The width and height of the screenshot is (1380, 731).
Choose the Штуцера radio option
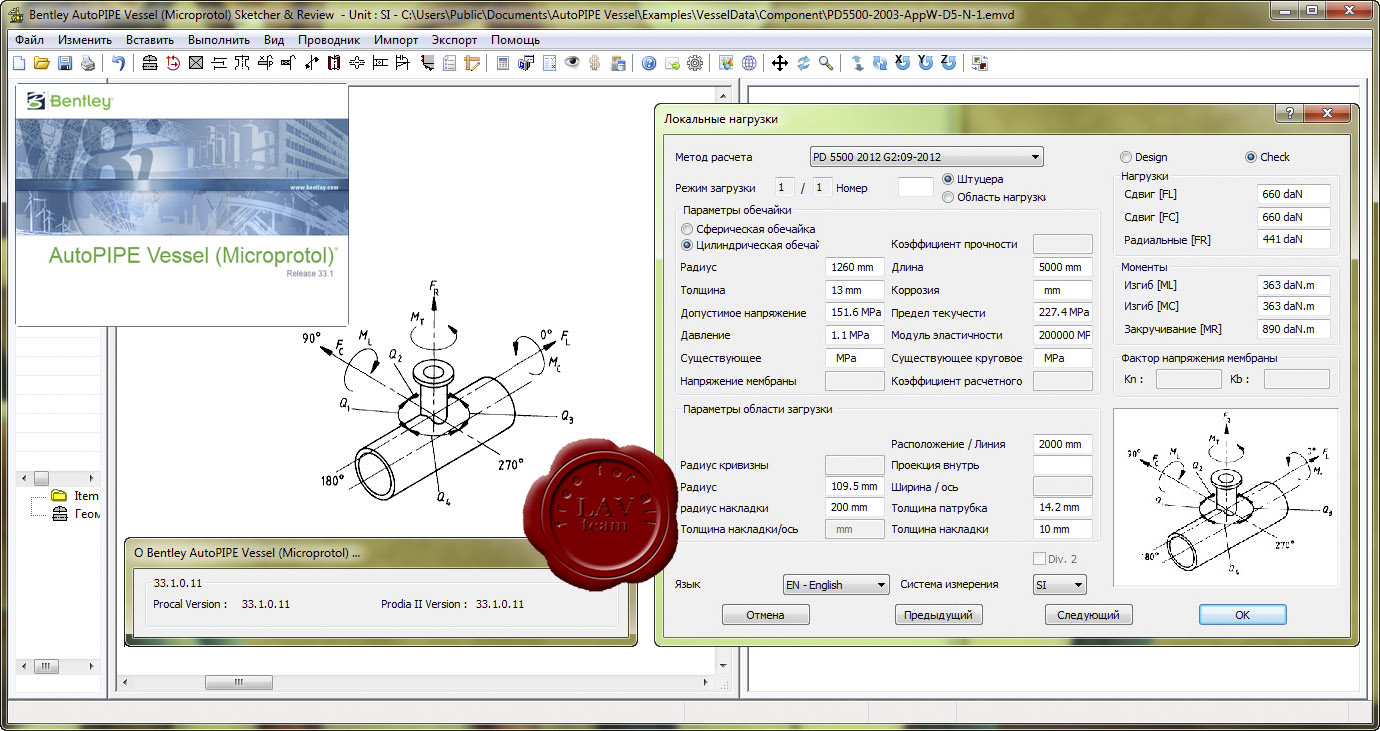[x=949, y=179]
